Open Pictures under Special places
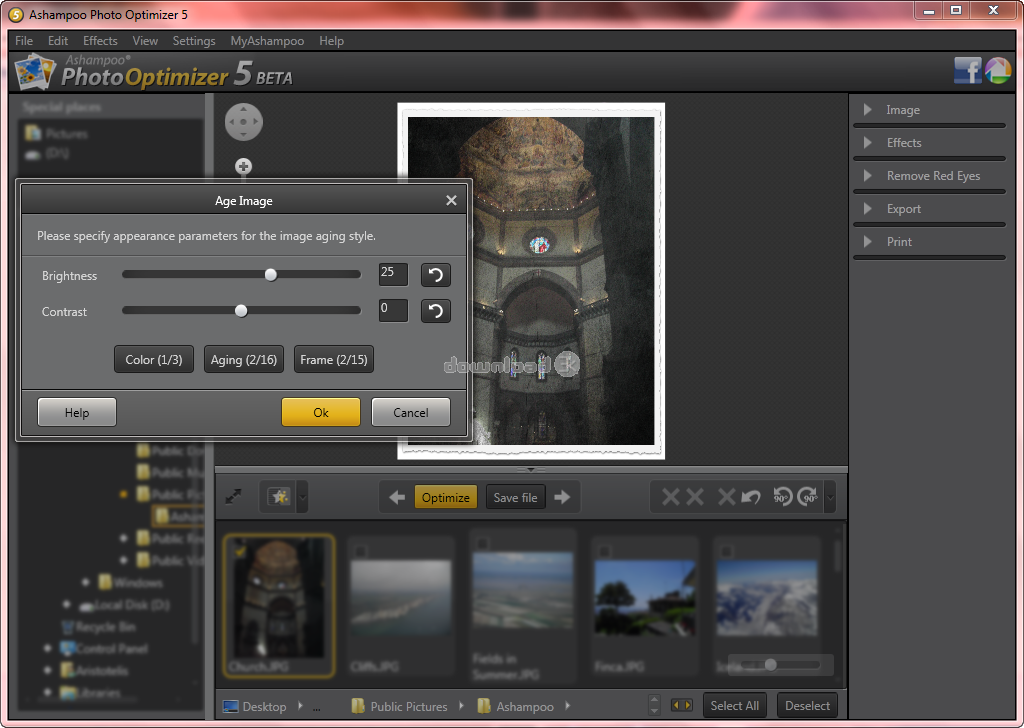This screenshot has height=728, width=1024. click(x=57, y=134)
